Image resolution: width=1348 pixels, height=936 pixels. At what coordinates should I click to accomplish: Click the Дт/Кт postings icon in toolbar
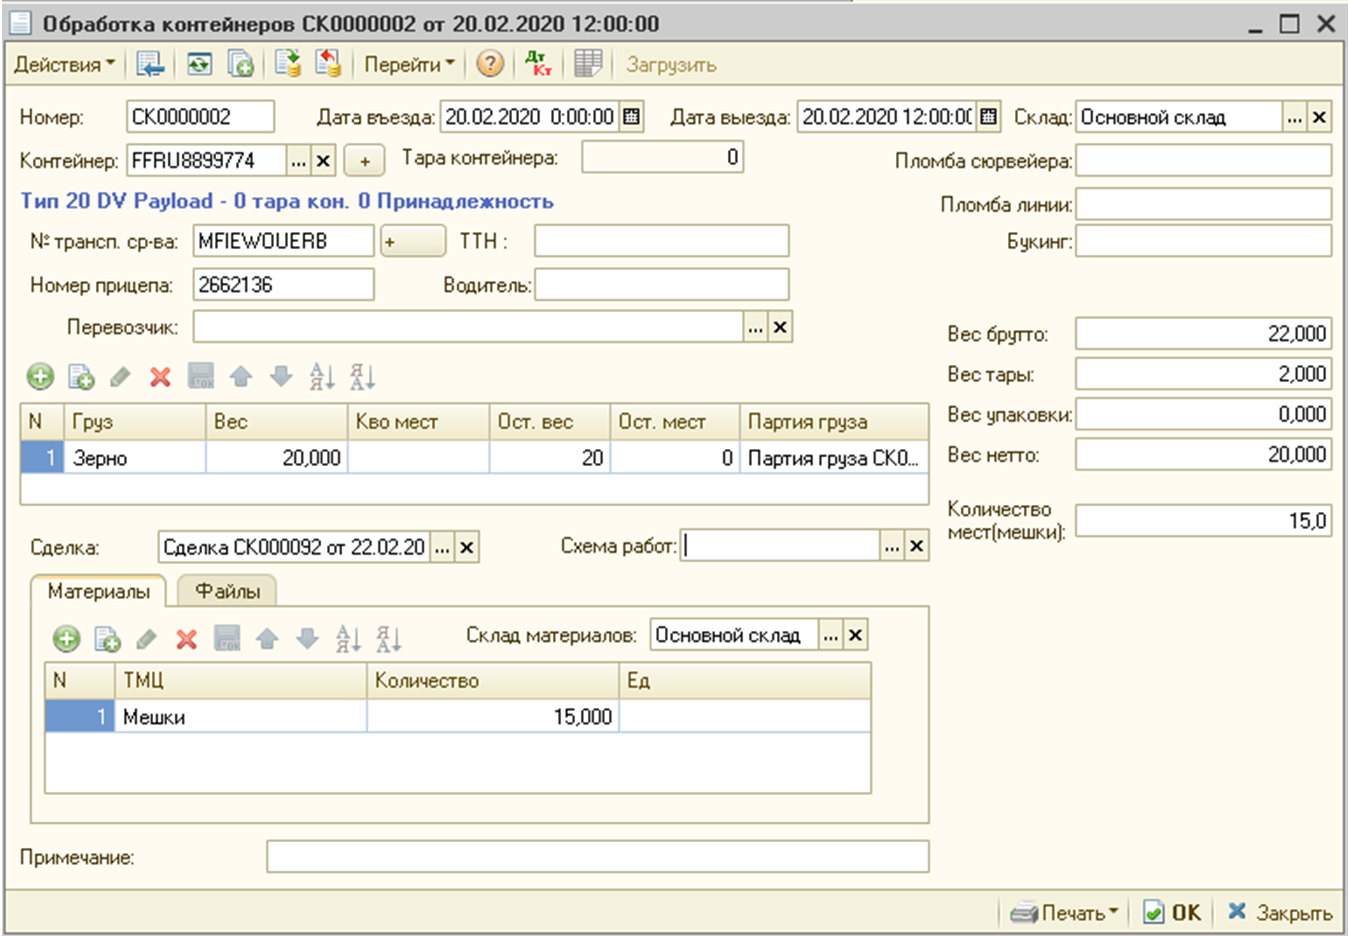[x=538, y=65]
